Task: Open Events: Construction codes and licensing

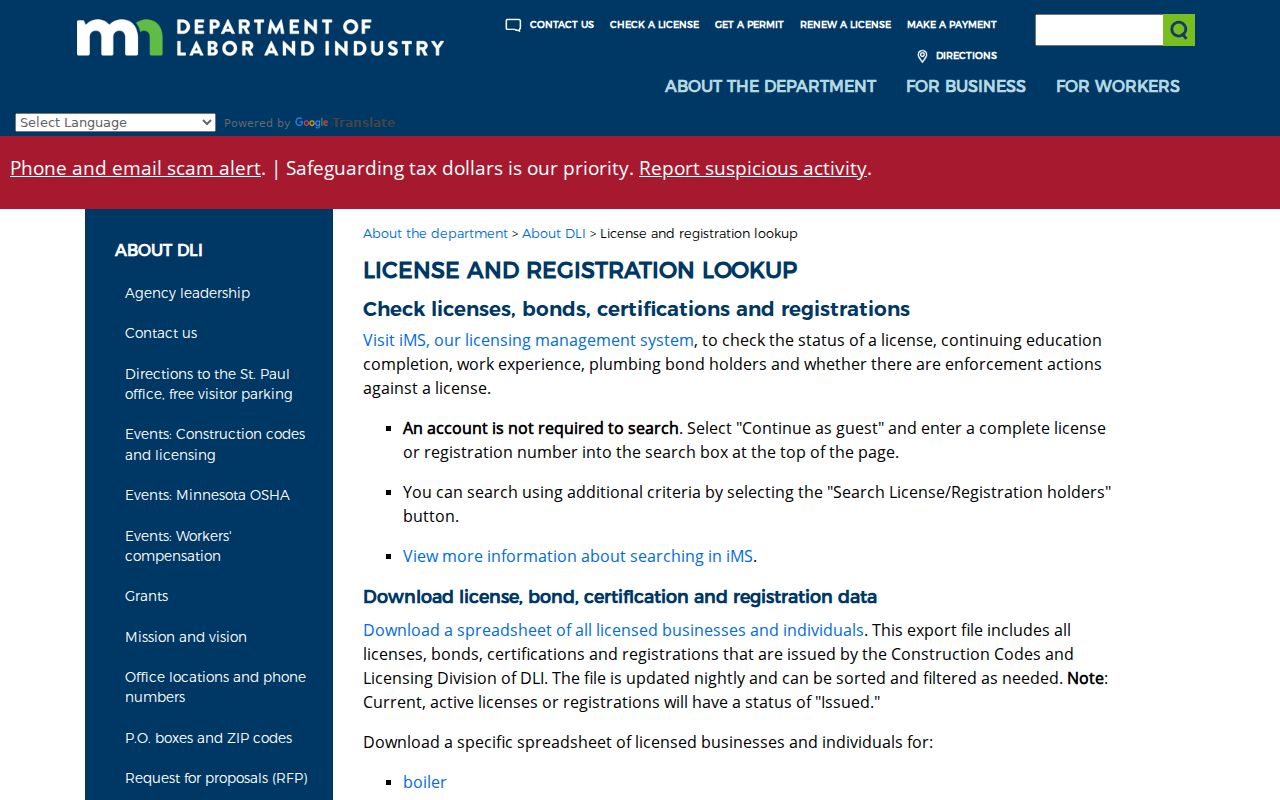Action: pos(215,444)
